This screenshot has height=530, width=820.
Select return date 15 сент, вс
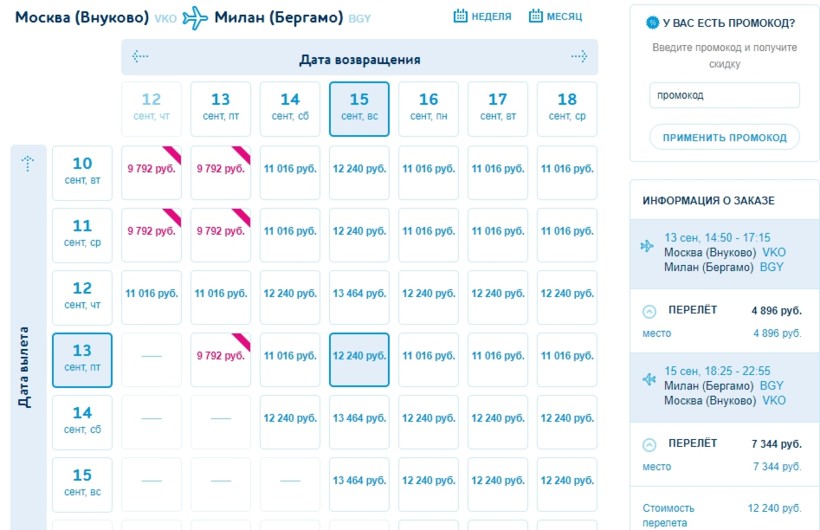click(359, 108)
